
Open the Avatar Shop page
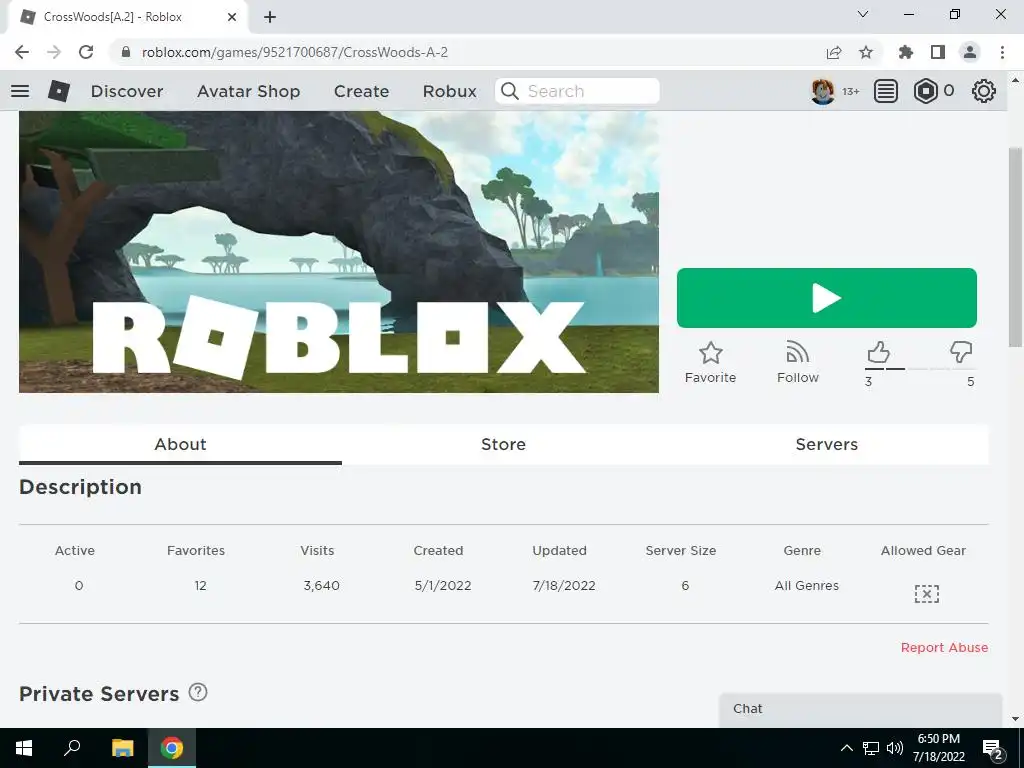coord(248,91)
